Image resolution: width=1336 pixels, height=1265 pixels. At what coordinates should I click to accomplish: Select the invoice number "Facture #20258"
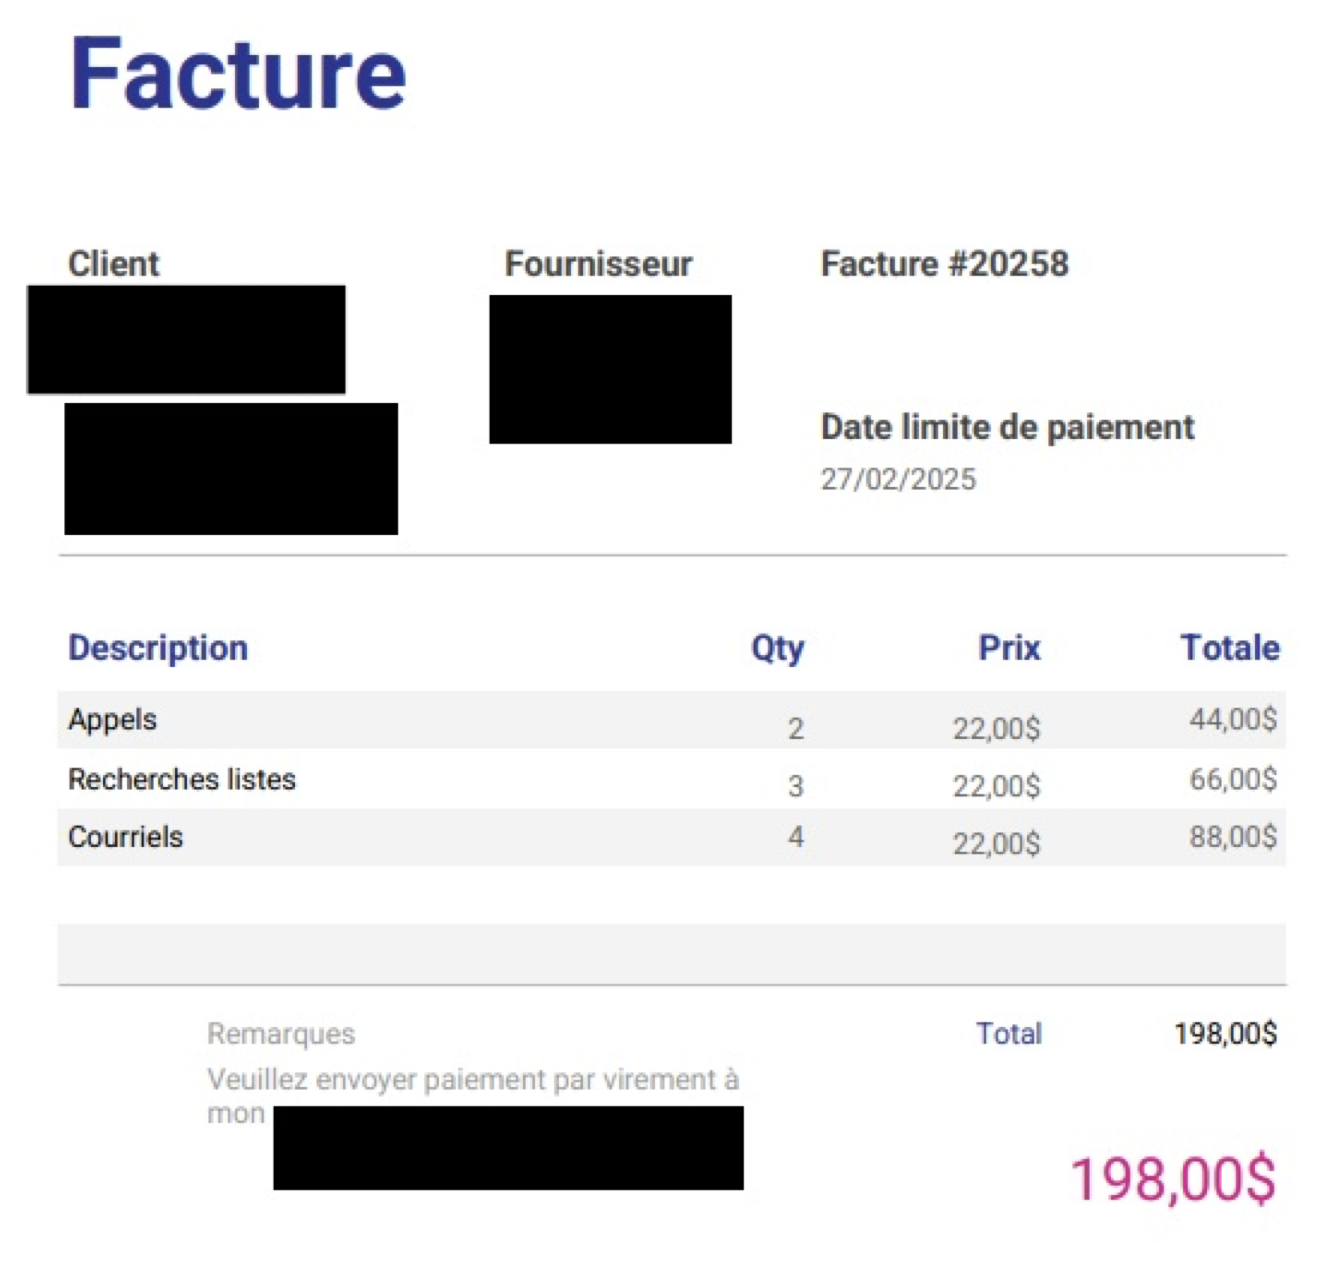click(x=944, y=264)
